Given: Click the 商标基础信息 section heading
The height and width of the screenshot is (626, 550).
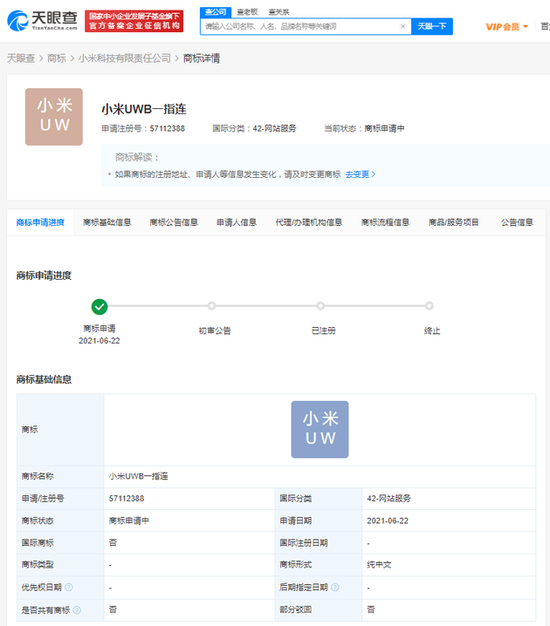Looking at the screenshot, I should (x=44, y=379).
